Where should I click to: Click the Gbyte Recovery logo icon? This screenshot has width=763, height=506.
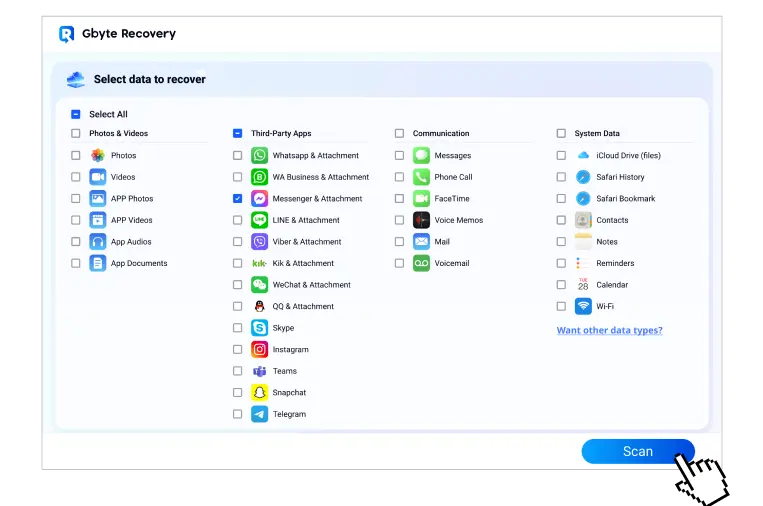pos(67,34)
